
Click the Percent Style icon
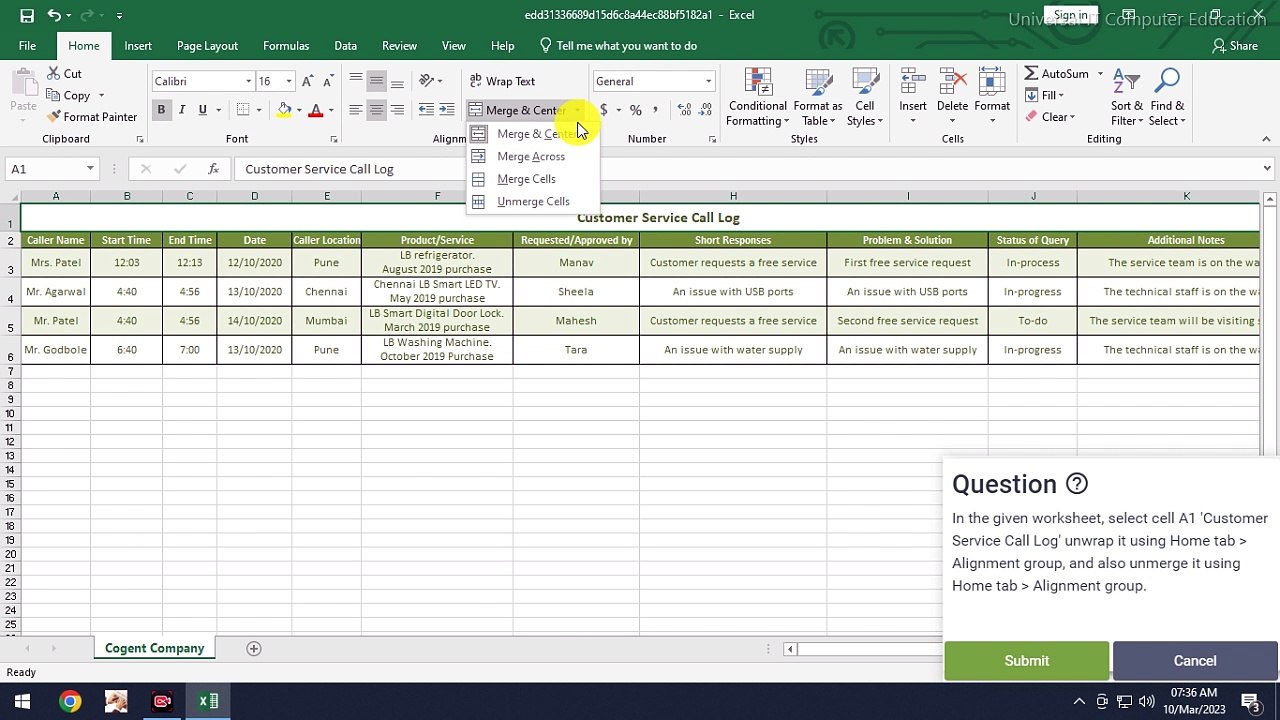635,110
